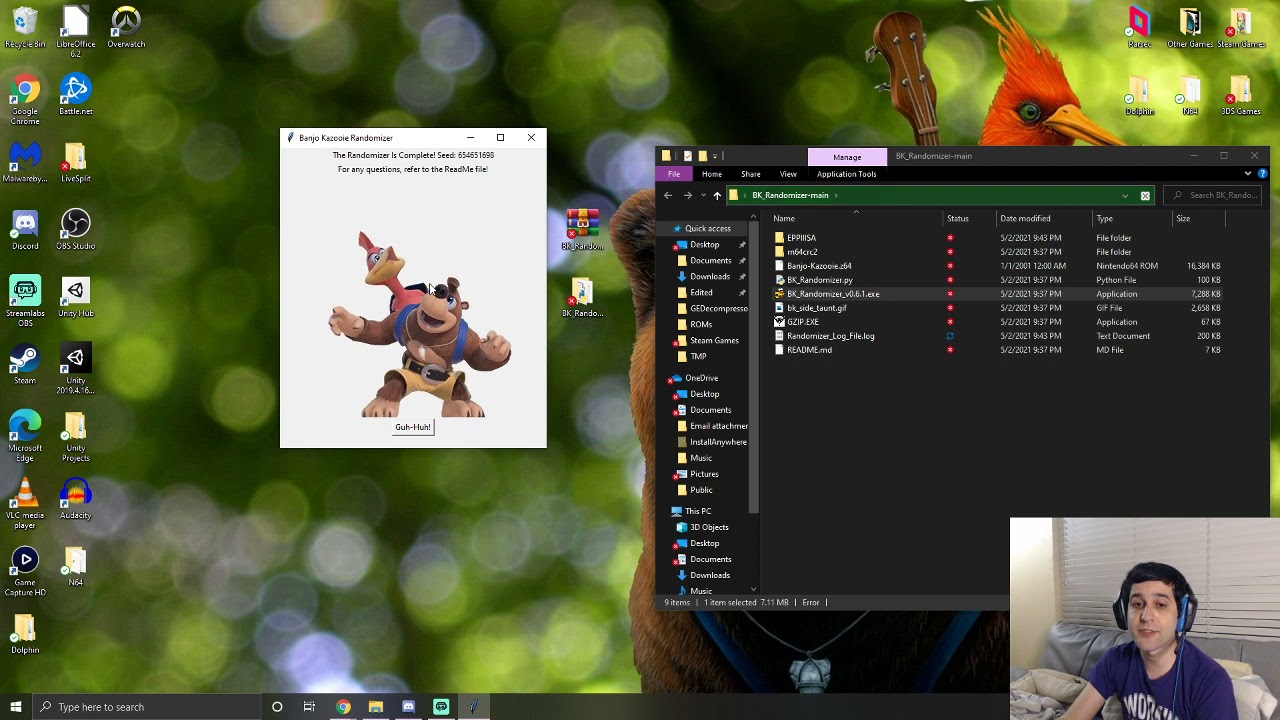Open Discord from the desktop shortcut
Screen dimensions: 1280x720
pyautogui.click(x=25, y=231)
